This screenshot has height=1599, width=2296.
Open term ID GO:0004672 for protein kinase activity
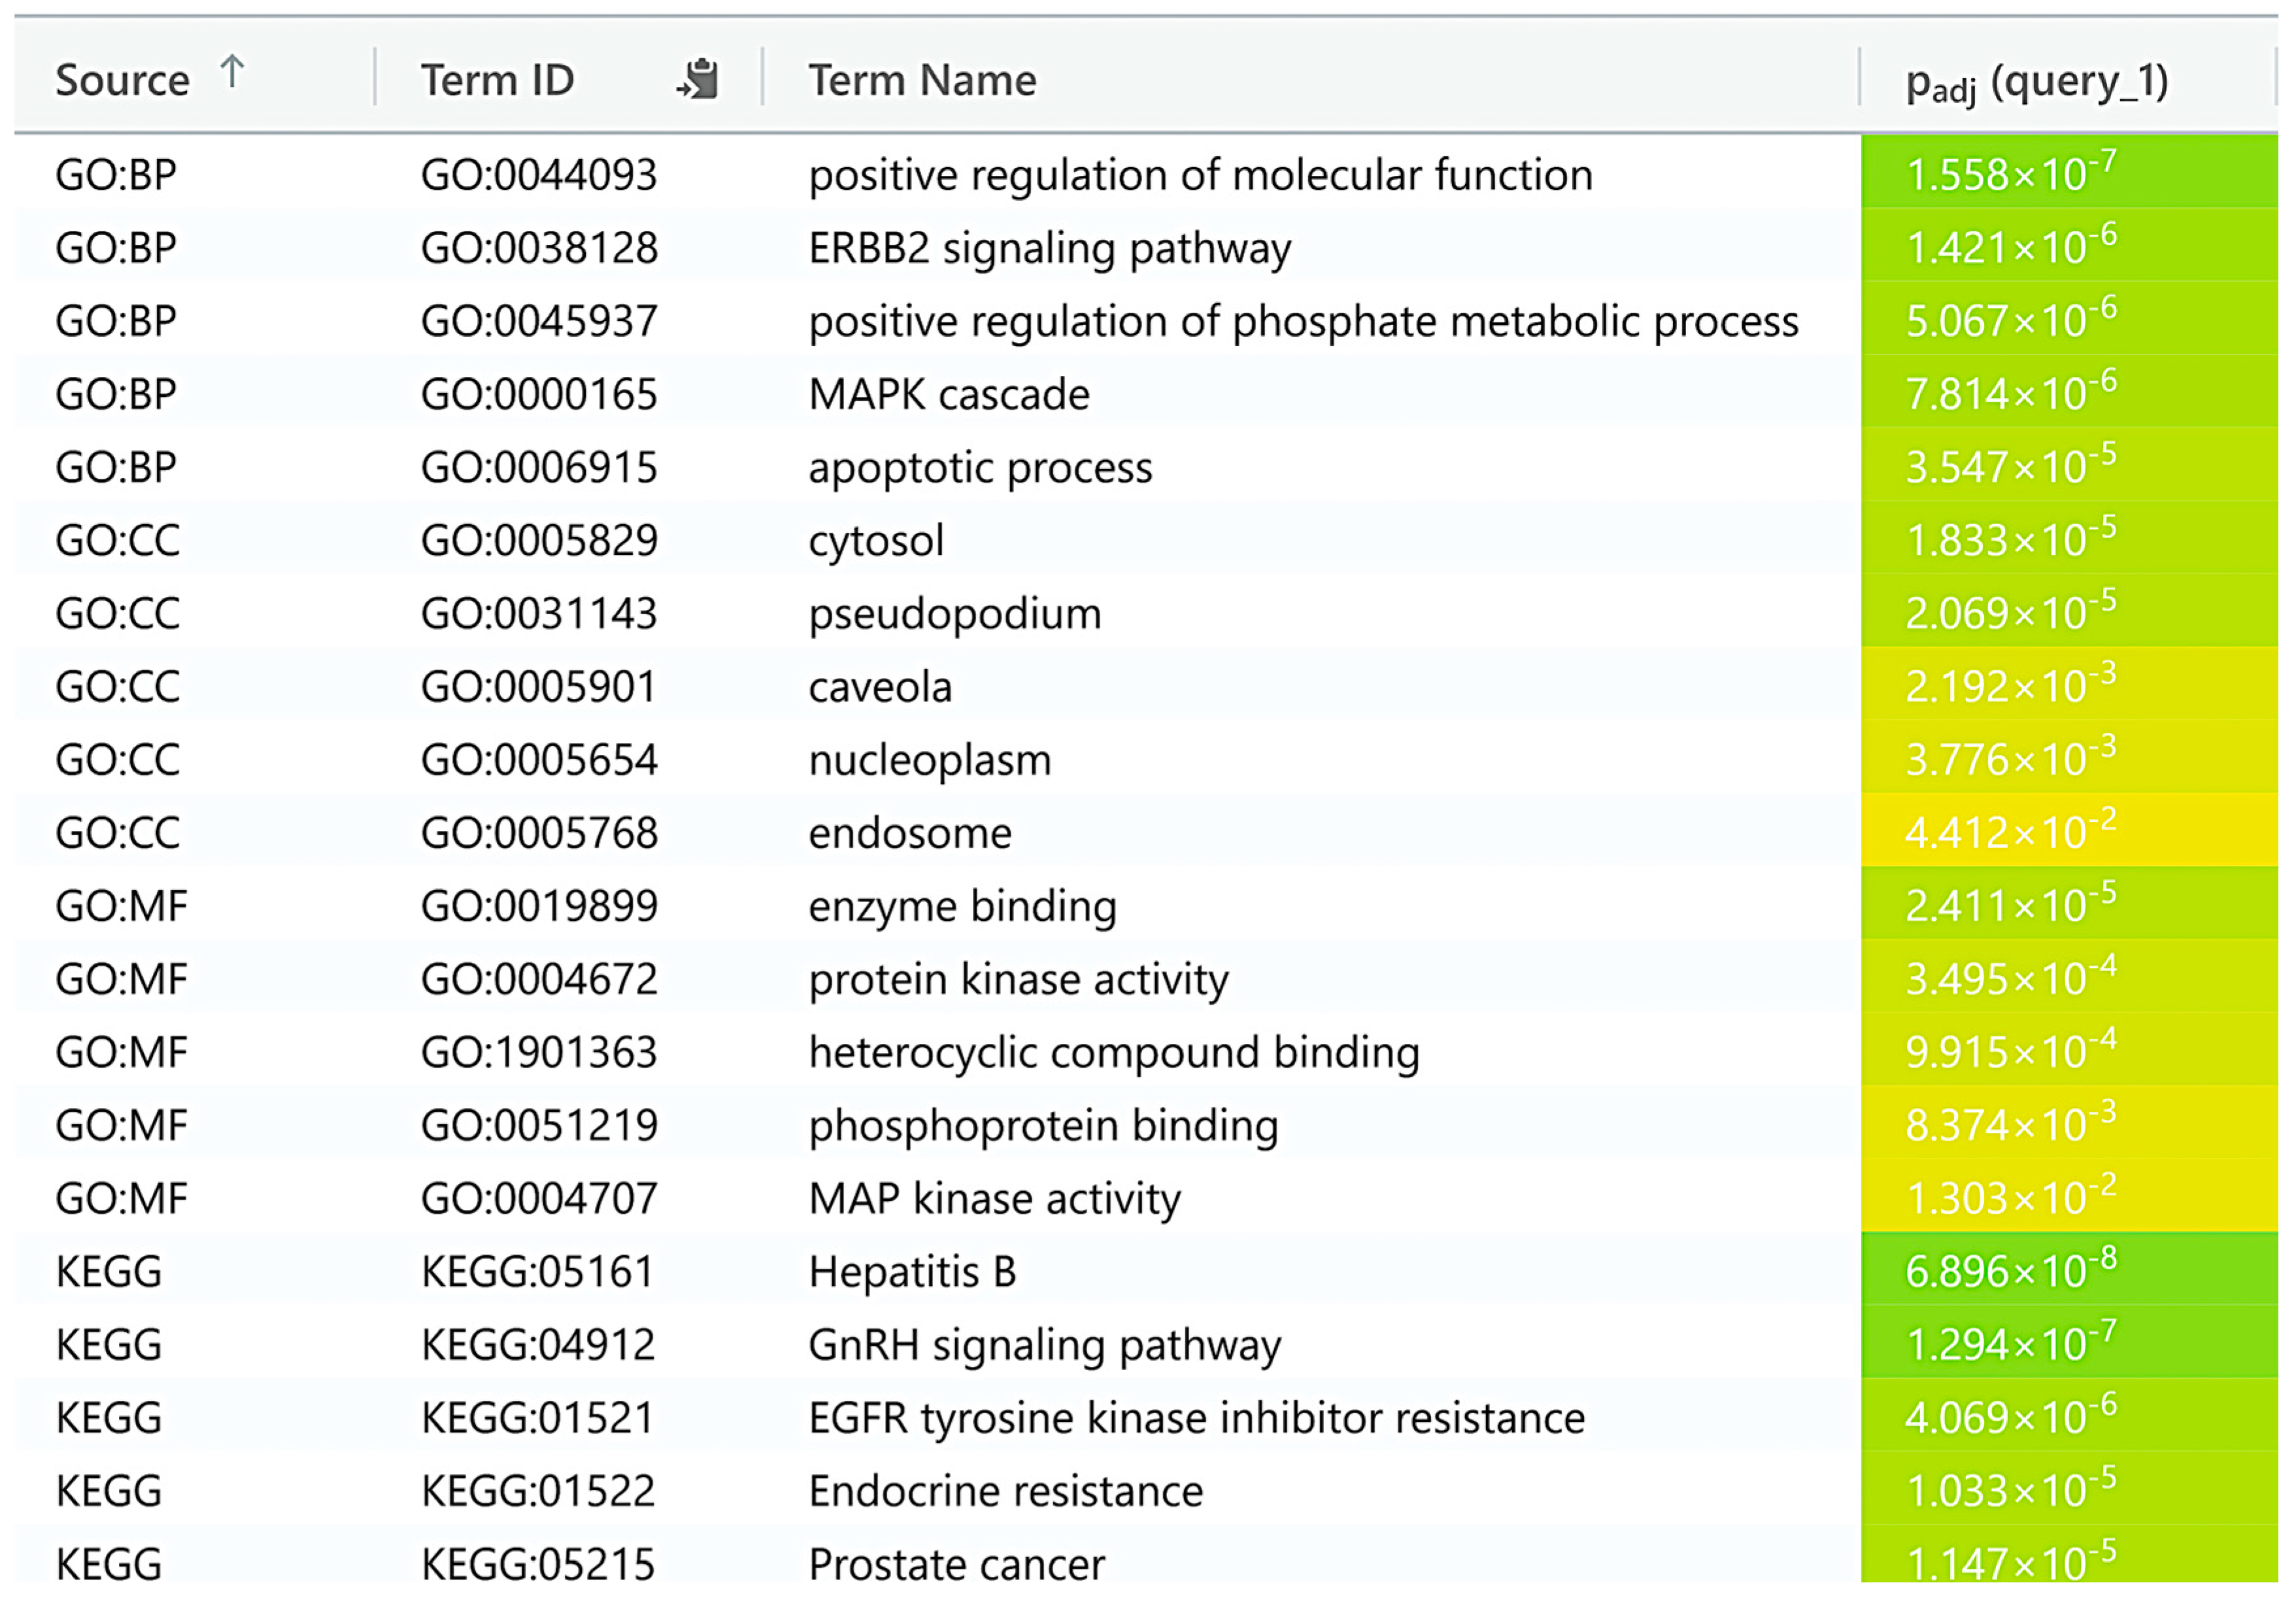point(539,979)
